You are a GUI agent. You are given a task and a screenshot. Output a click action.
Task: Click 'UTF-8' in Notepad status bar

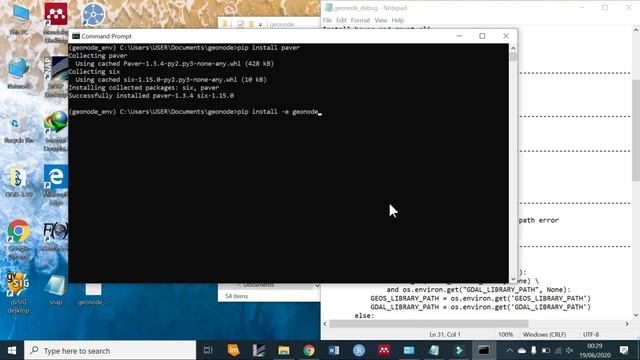click(x=591, y=335)
